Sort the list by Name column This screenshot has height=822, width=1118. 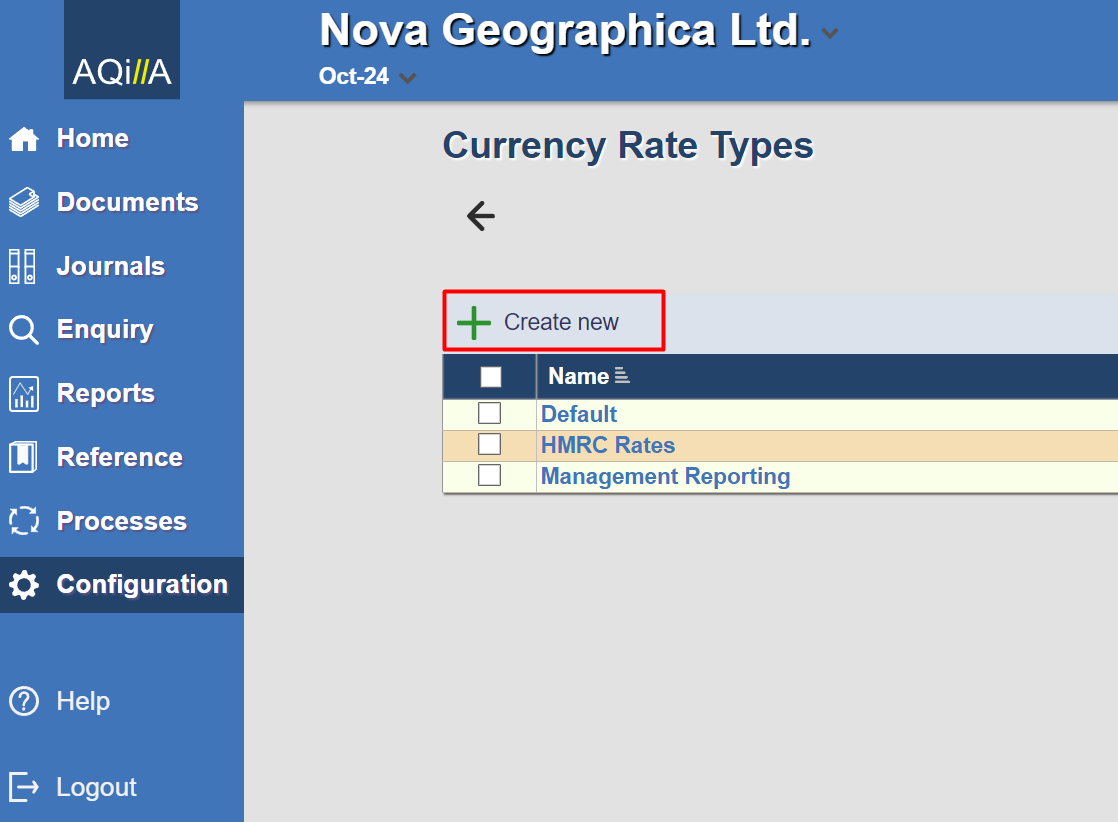pyautogui.click(x=579, y=377)
